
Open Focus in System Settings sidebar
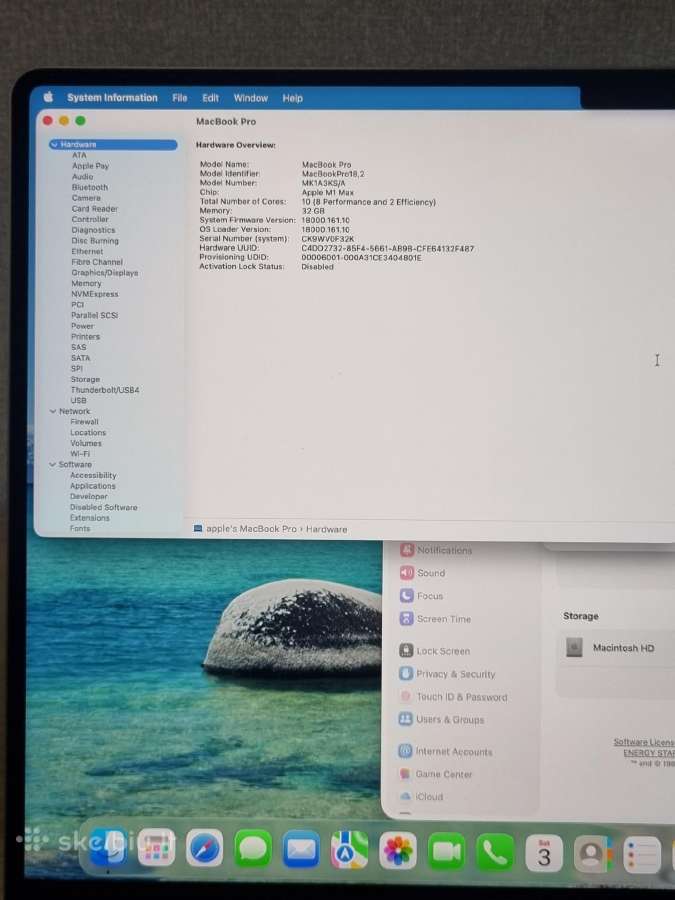pyautogui.click(x=421, y=596)
